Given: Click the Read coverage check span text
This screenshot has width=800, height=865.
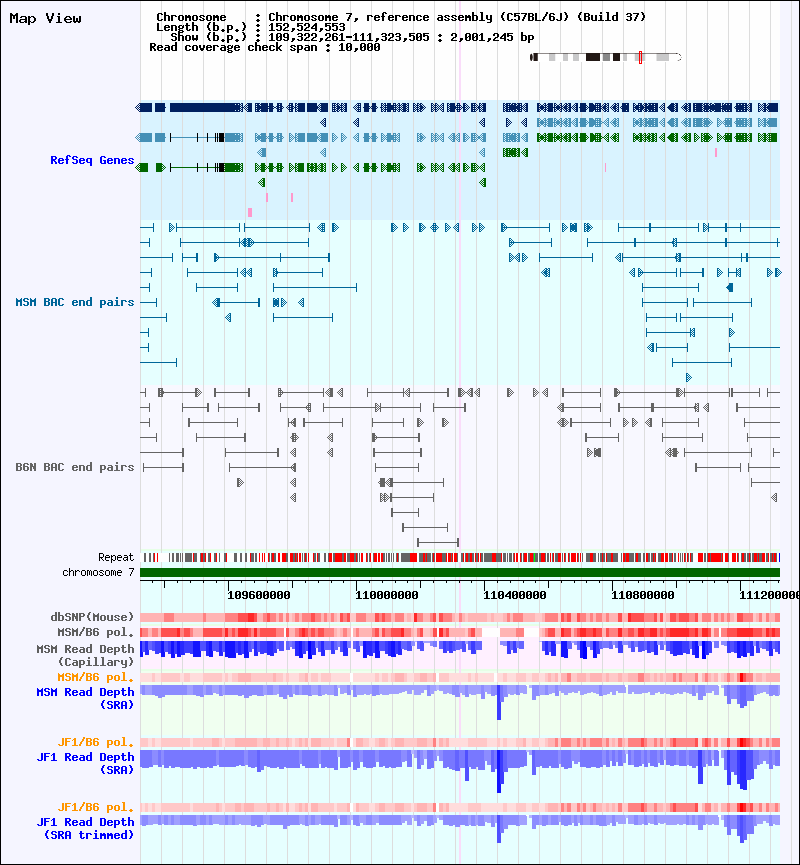Looking at the screenshot, I should click(x=265, y=47).
